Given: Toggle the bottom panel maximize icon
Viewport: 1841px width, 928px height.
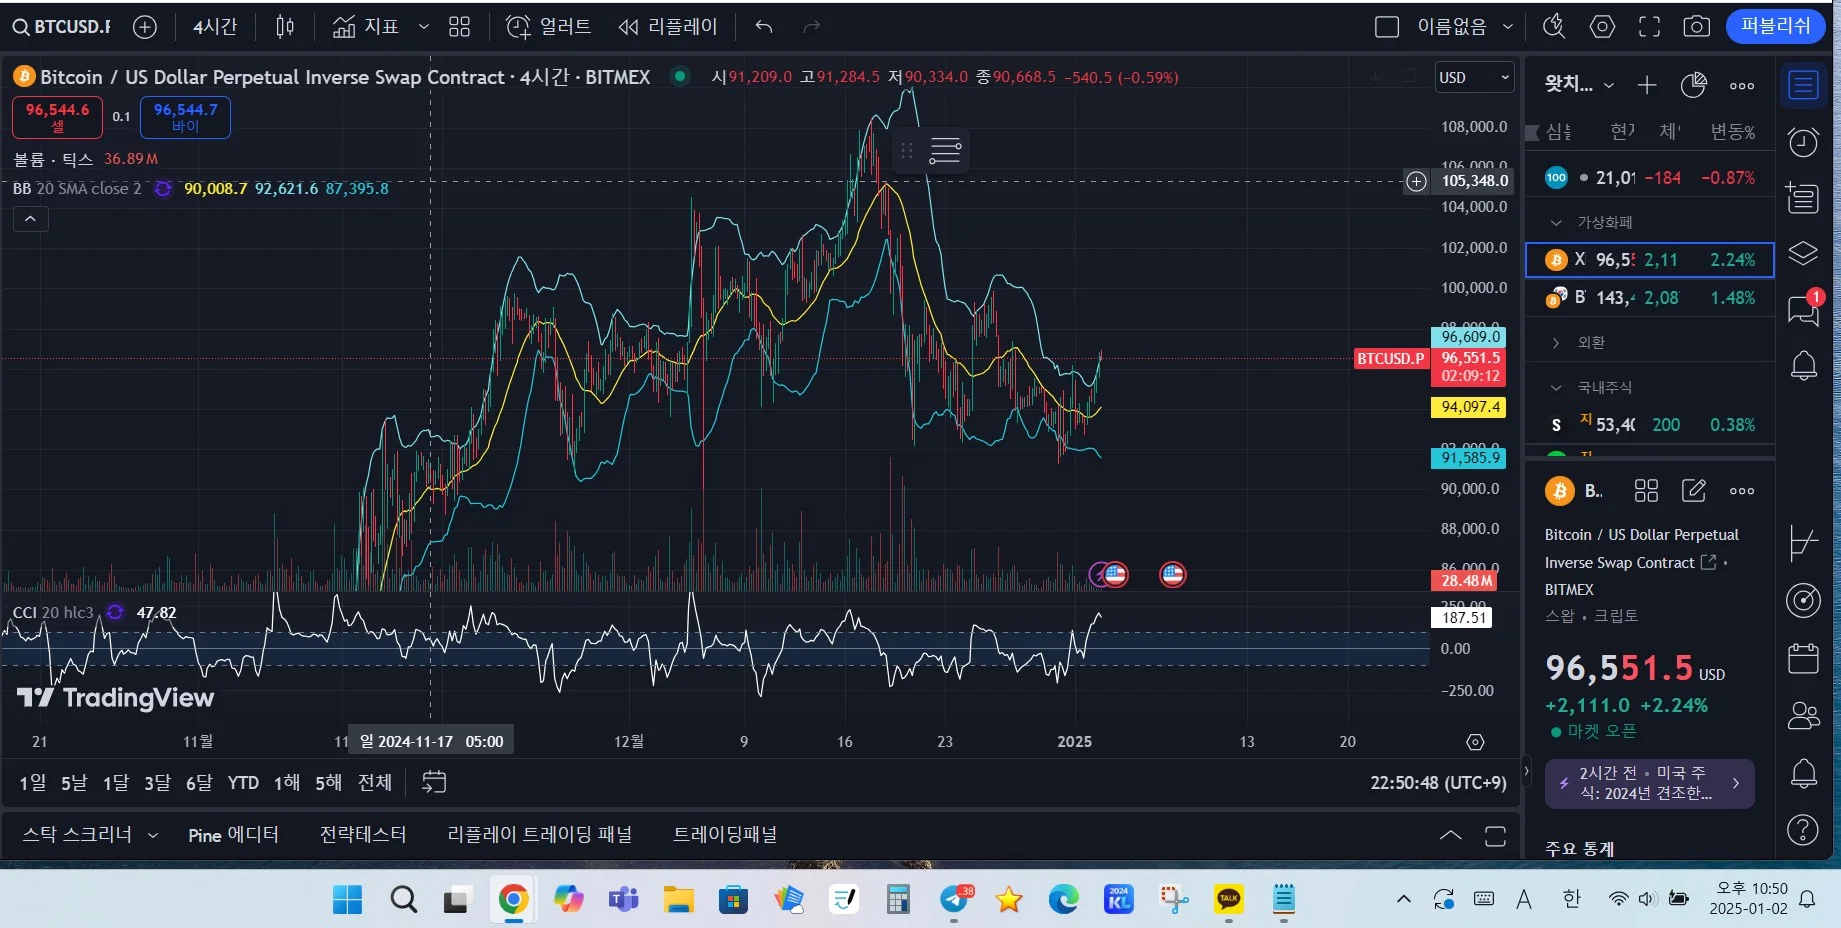Looking at the screenshot, I should (1495, 836).
